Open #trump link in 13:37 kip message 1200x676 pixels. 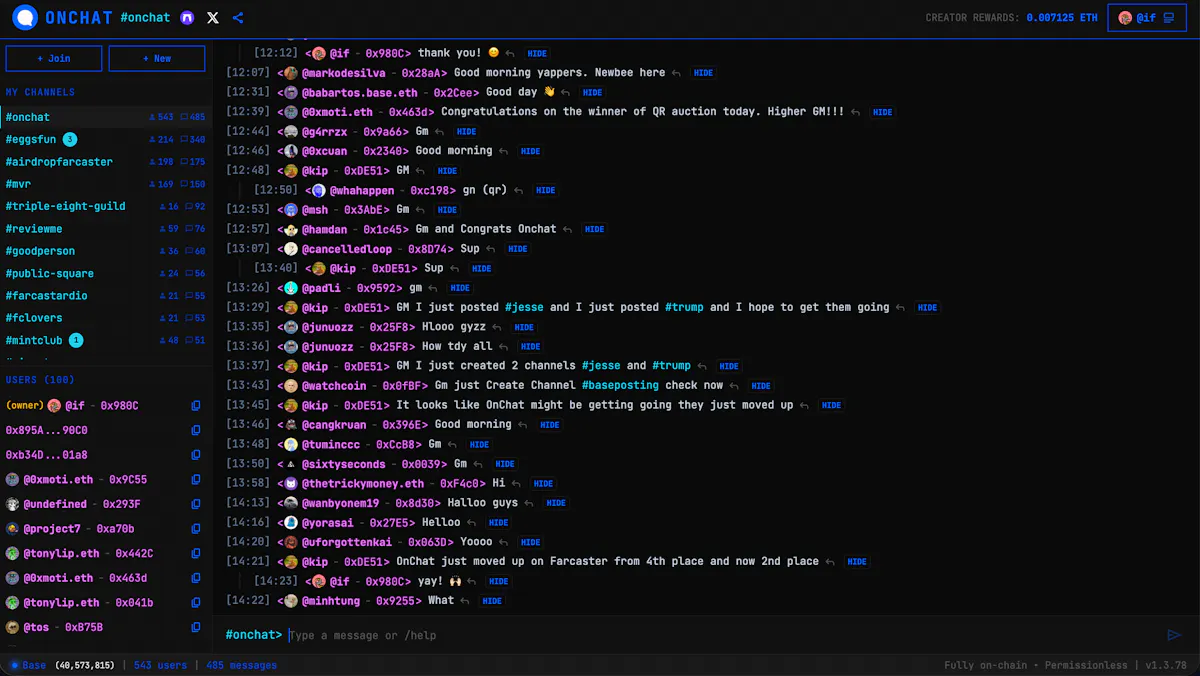coord(671,366)
